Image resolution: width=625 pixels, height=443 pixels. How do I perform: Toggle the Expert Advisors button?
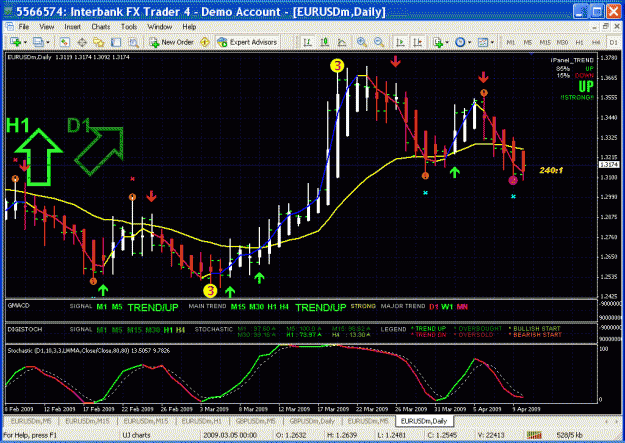coord(247,42)
